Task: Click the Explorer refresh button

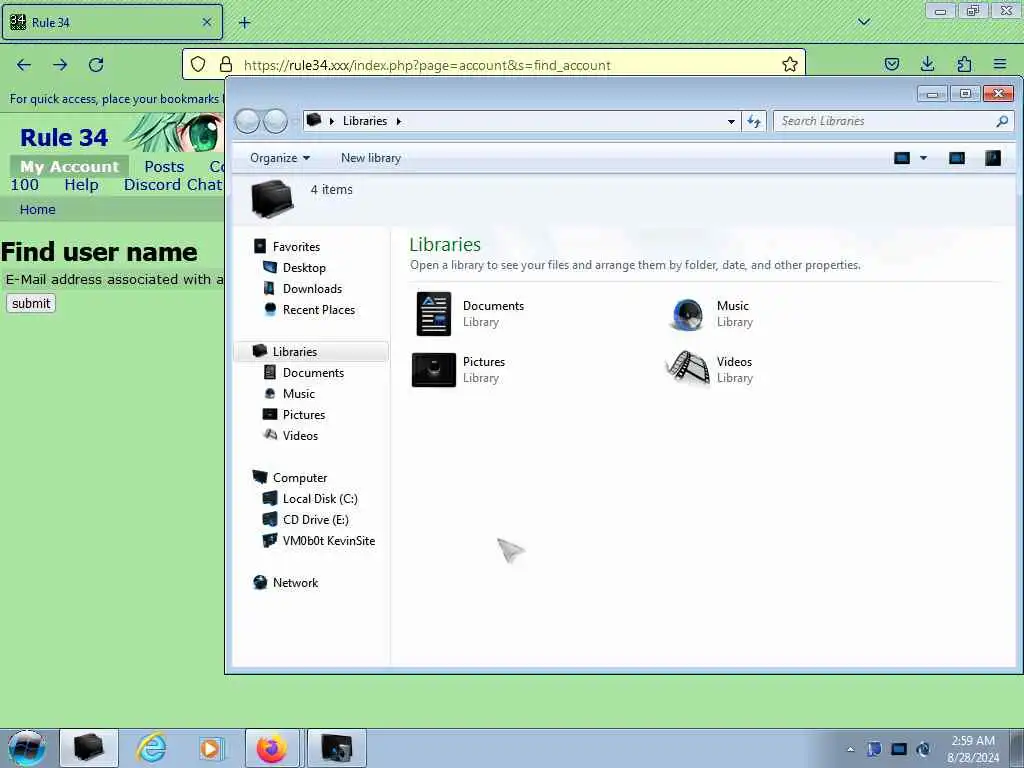Action: [754, 121]
